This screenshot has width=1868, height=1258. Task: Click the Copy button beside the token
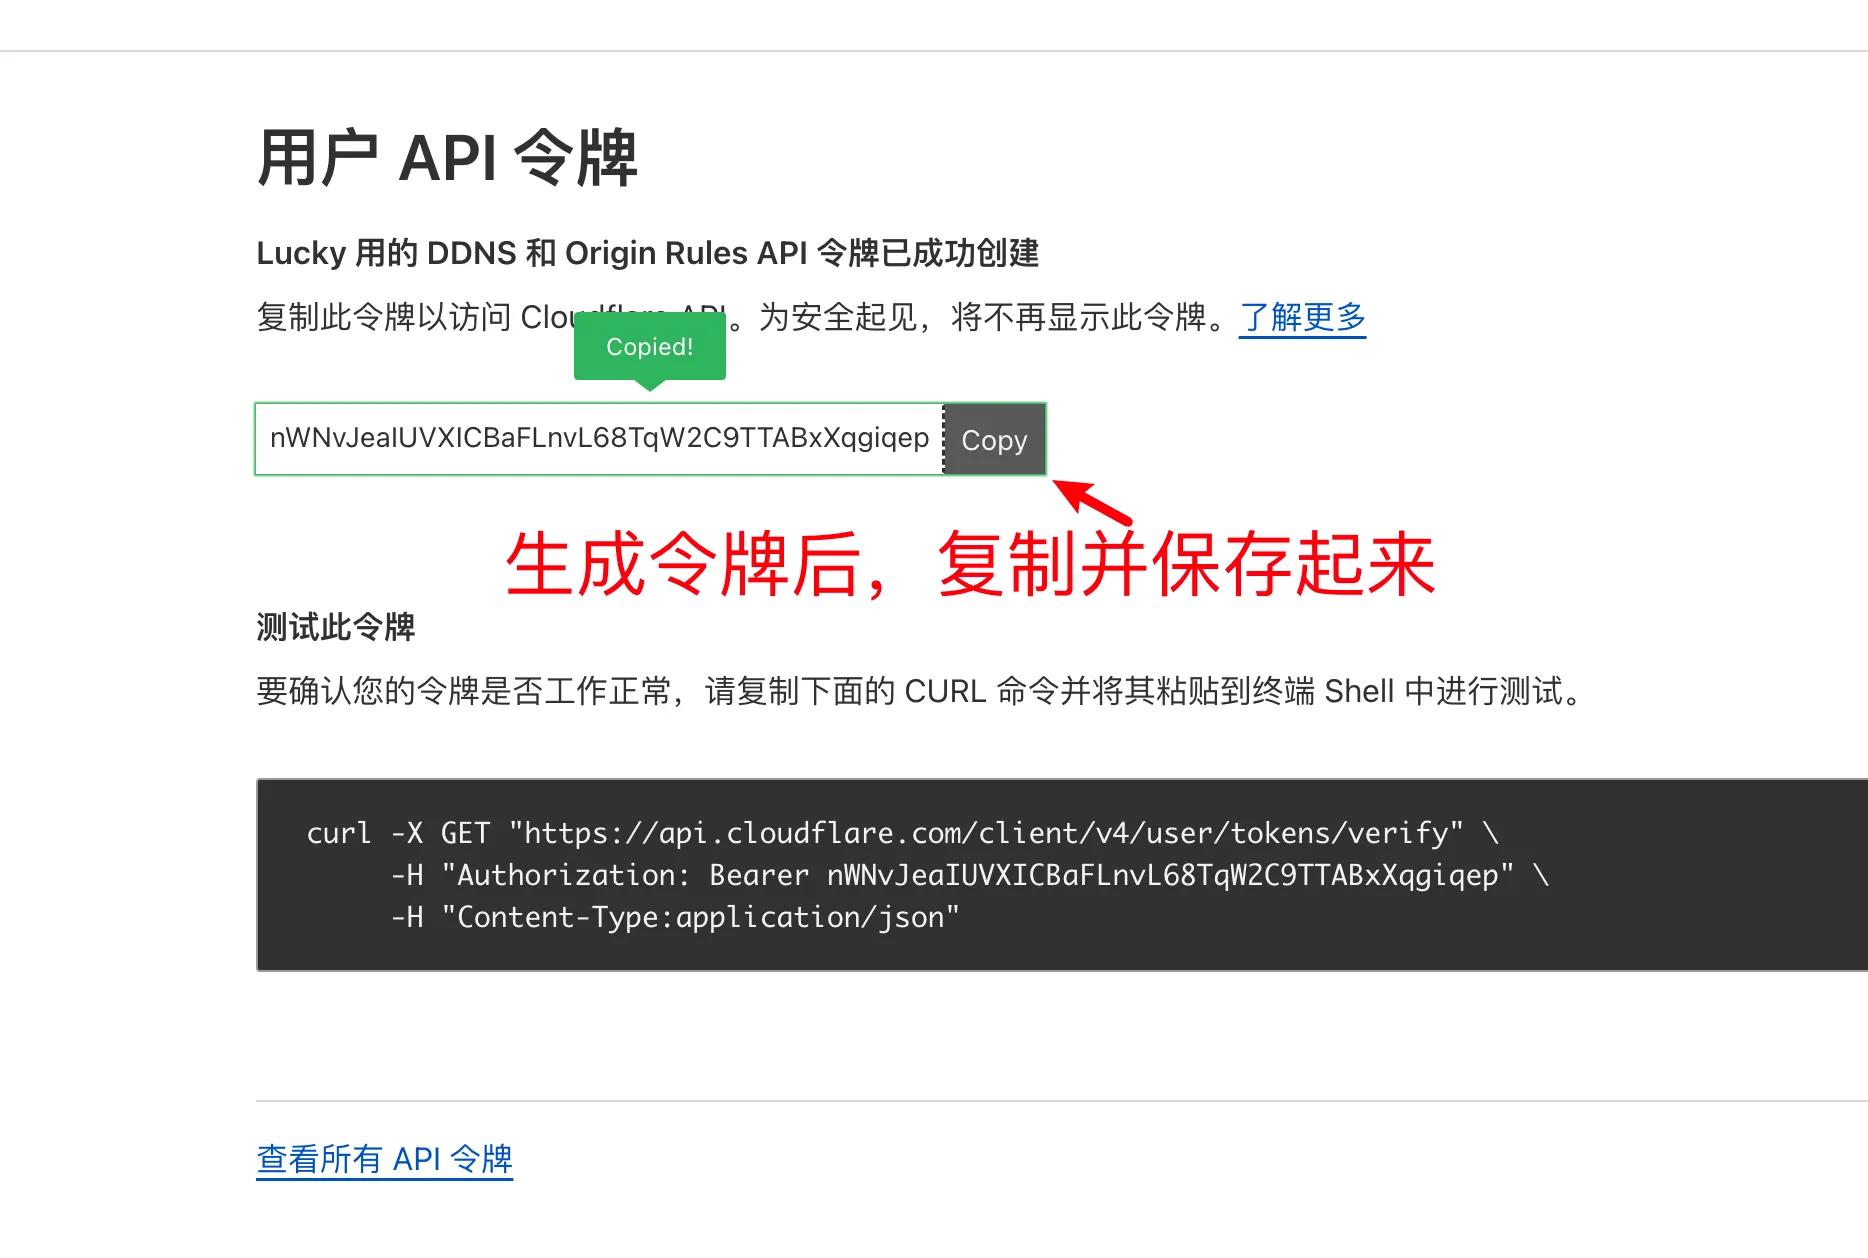tap(994, 440)
